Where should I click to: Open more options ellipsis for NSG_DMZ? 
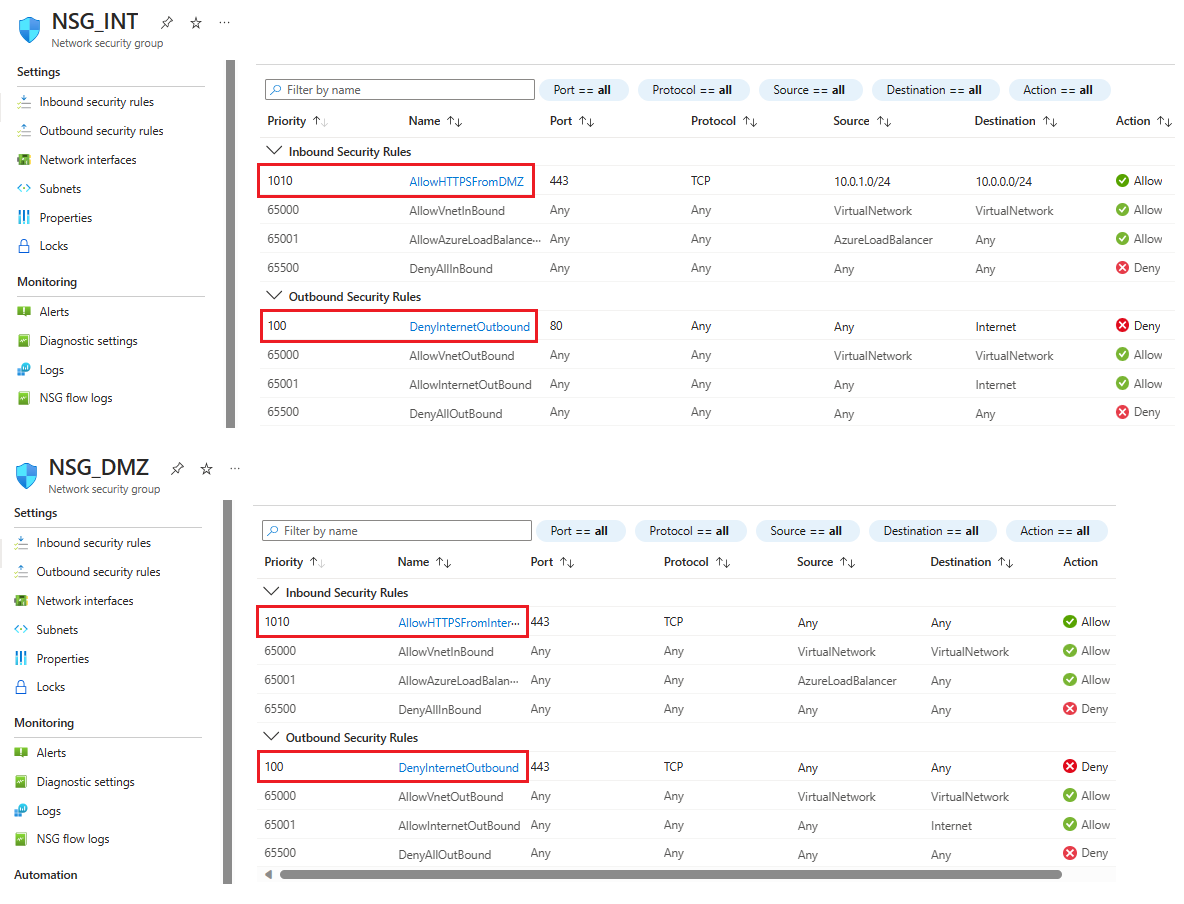(x=235, y=468)
